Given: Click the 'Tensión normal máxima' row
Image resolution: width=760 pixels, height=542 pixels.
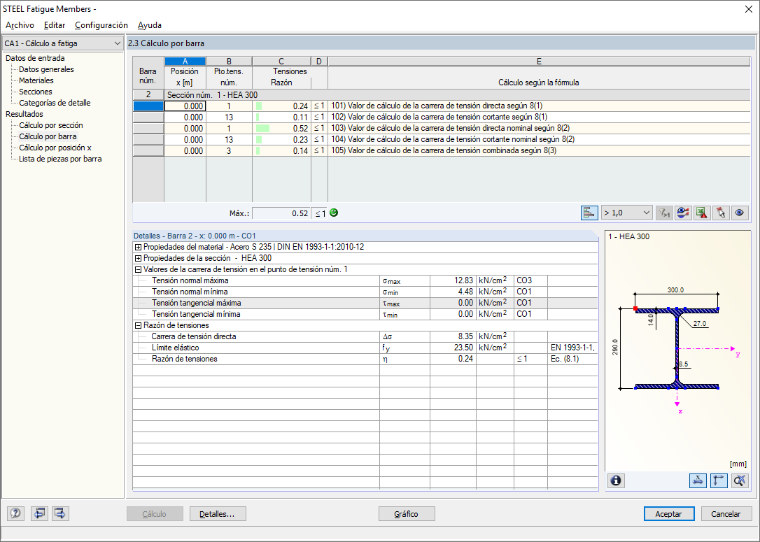Looking at the screenshot, I should pos(365,281).
